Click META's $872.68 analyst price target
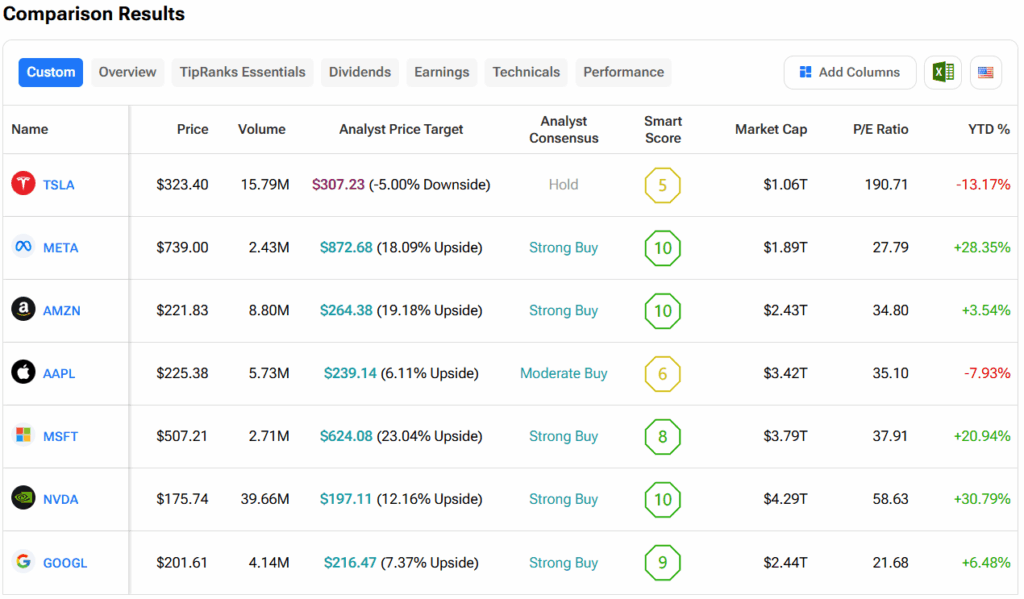 (x=346, y=248)
